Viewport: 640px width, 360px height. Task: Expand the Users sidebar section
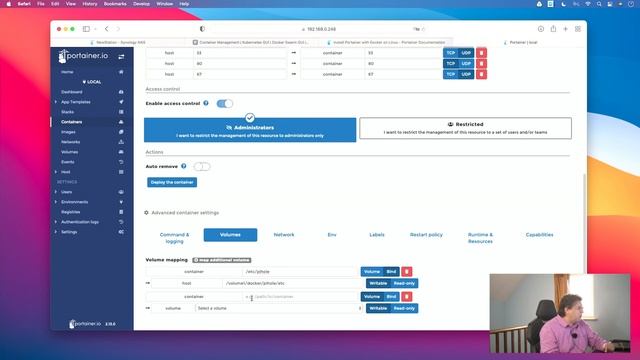pos(56,192)
